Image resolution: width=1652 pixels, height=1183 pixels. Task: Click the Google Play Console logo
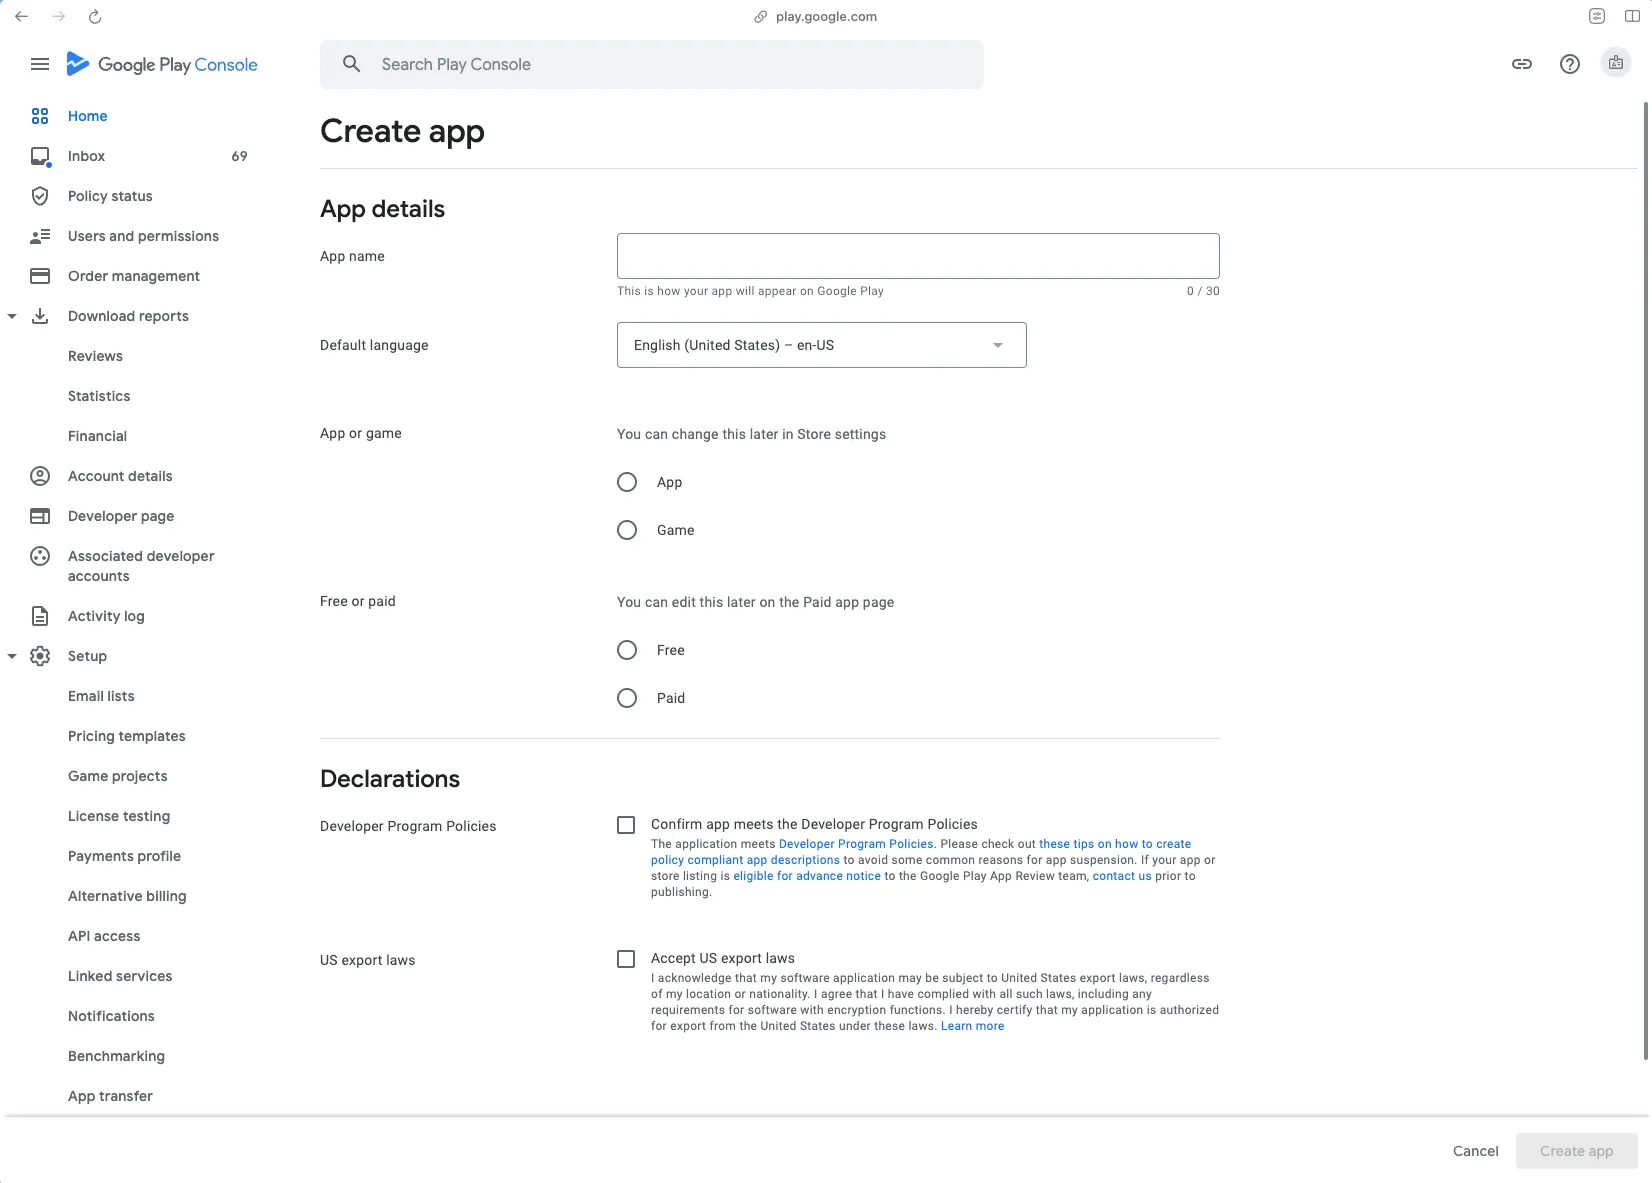[162, 64]
